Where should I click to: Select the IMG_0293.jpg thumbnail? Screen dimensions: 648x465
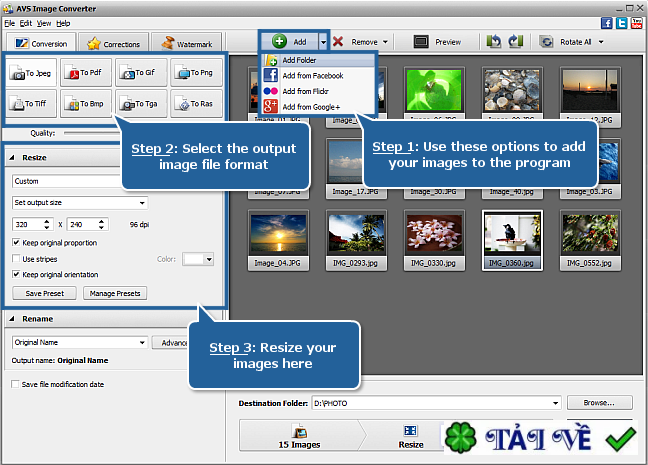356,240
